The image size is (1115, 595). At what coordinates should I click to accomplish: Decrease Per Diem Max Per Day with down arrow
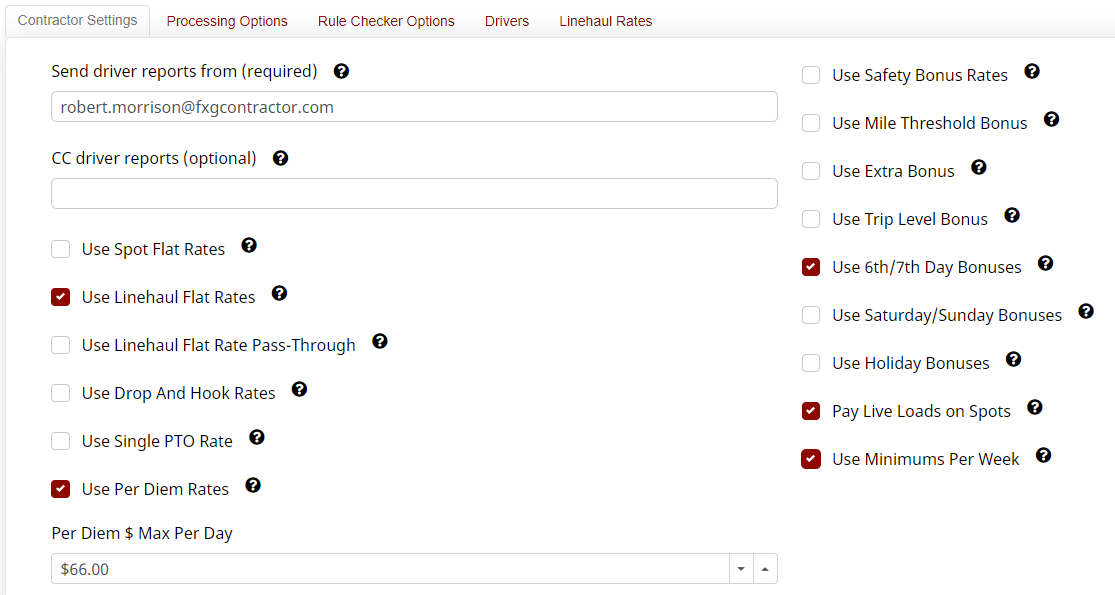(x=741, y=569)
